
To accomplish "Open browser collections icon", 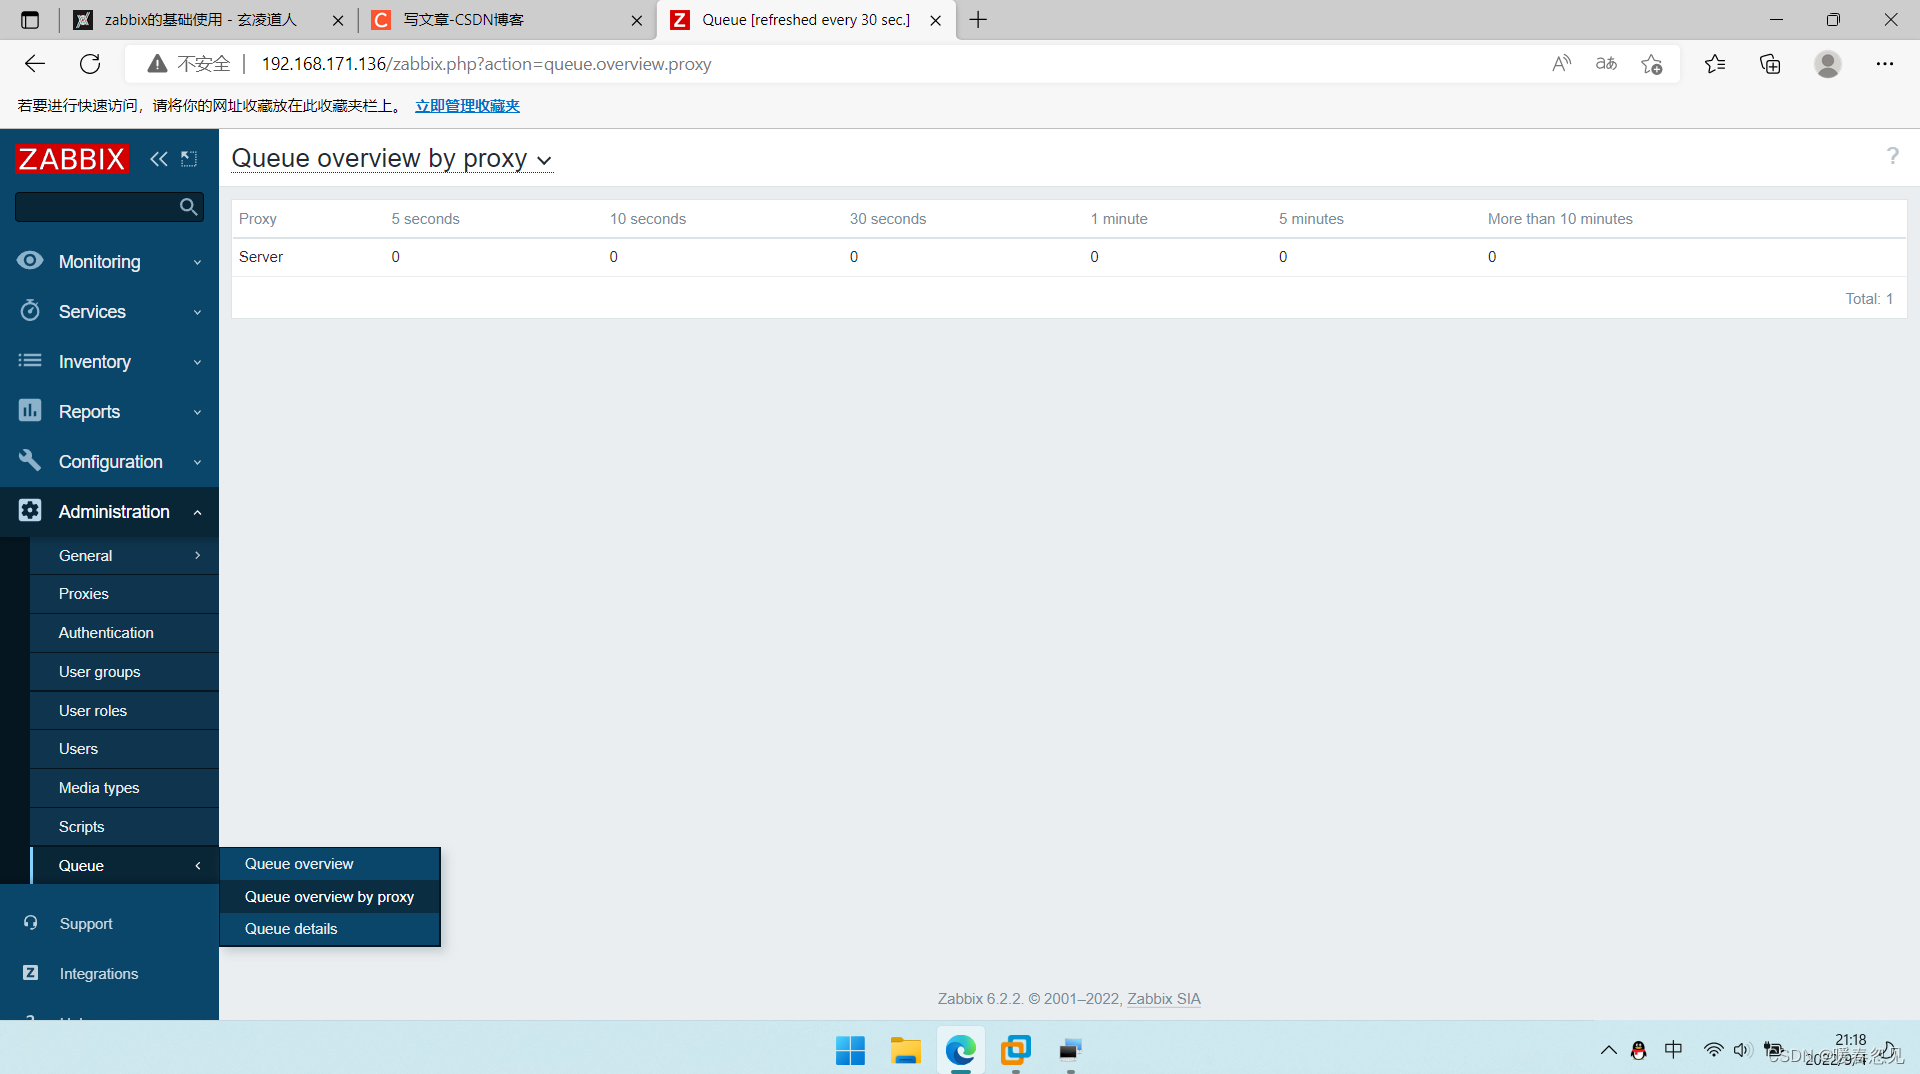I will [x=1770, y=64].
